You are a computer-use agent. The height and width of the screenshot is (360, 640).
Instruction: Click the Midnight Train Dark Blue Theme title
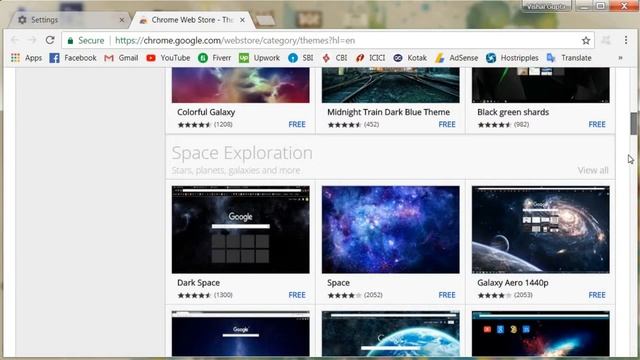click(x=389, y=112)
